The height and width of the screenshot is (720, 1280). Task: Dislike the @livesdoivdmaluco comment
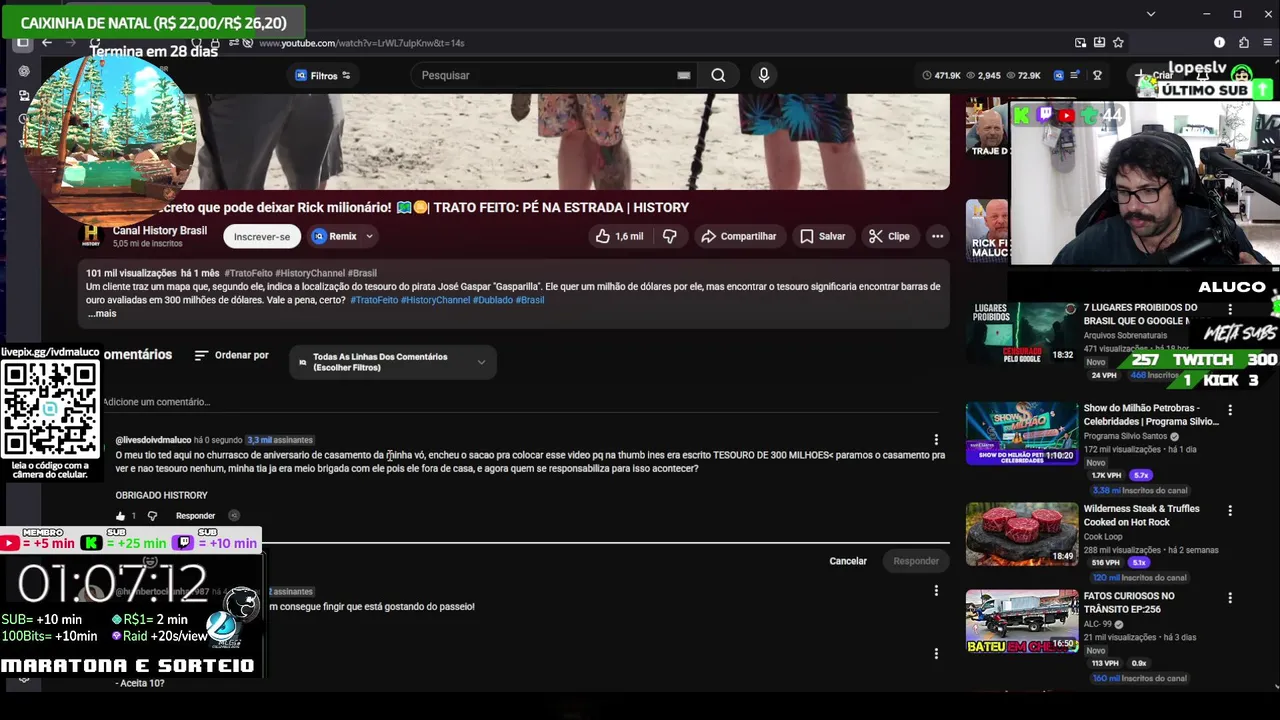click(152, 516)
